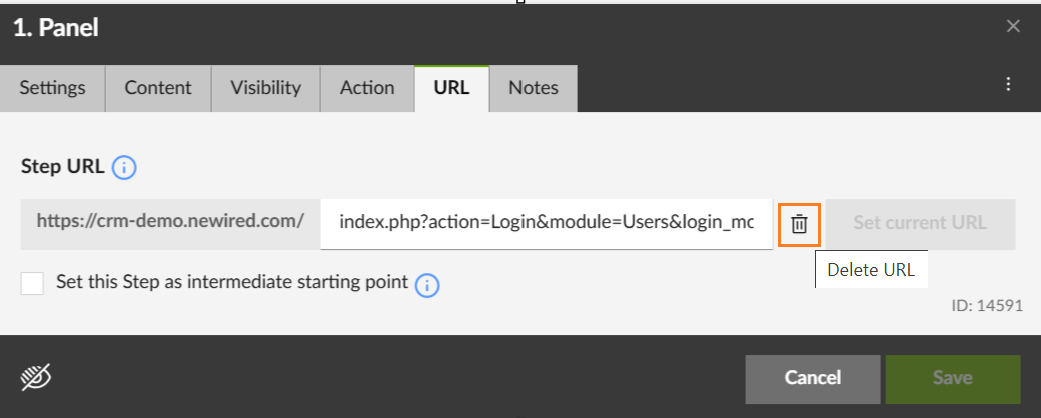Click the ID: 14591 text
The width and height of the screenshot is (1041, 418).
(986, 307)
